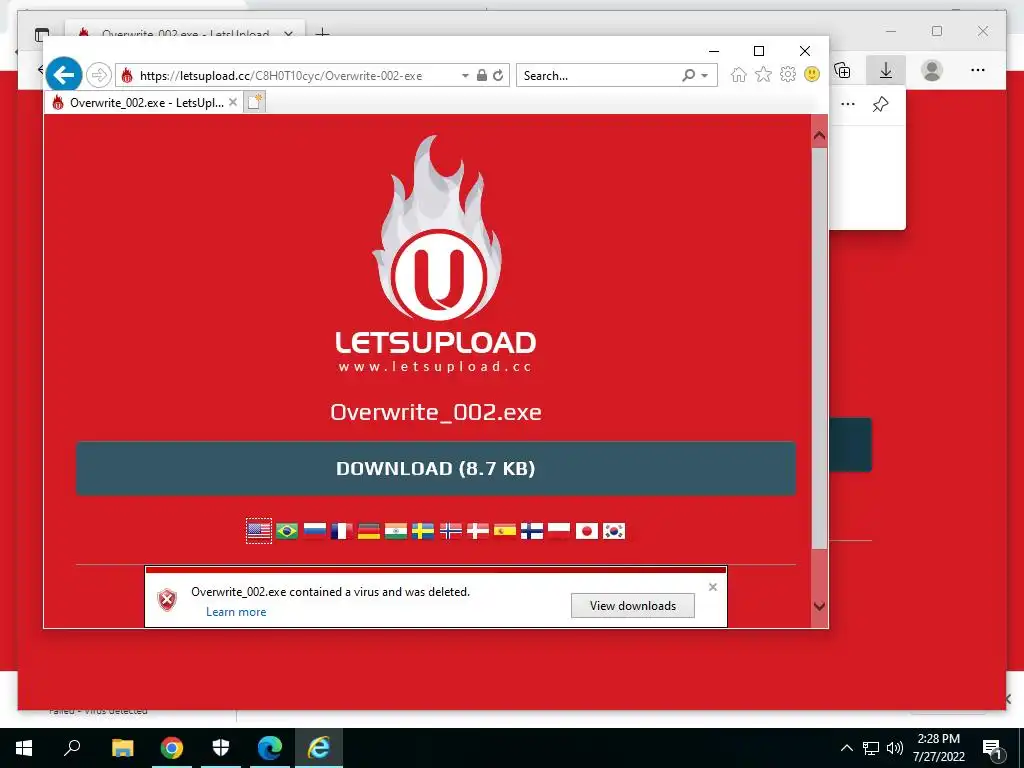Open a new IE tab

click(255, 102)
